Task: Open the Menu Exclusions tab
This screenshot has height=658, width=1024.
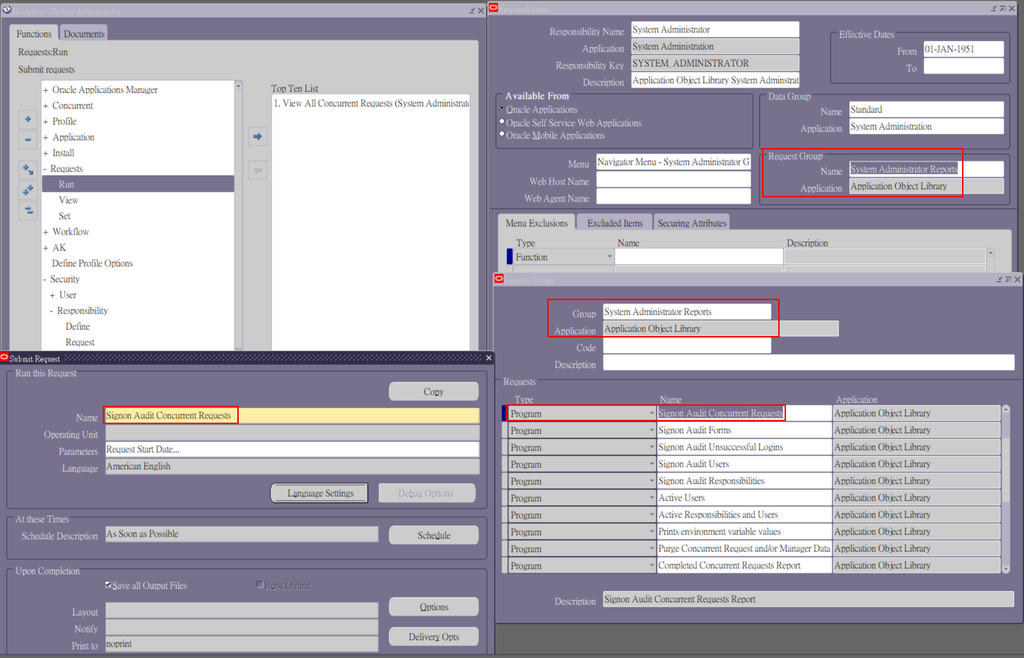Action: 536,223
